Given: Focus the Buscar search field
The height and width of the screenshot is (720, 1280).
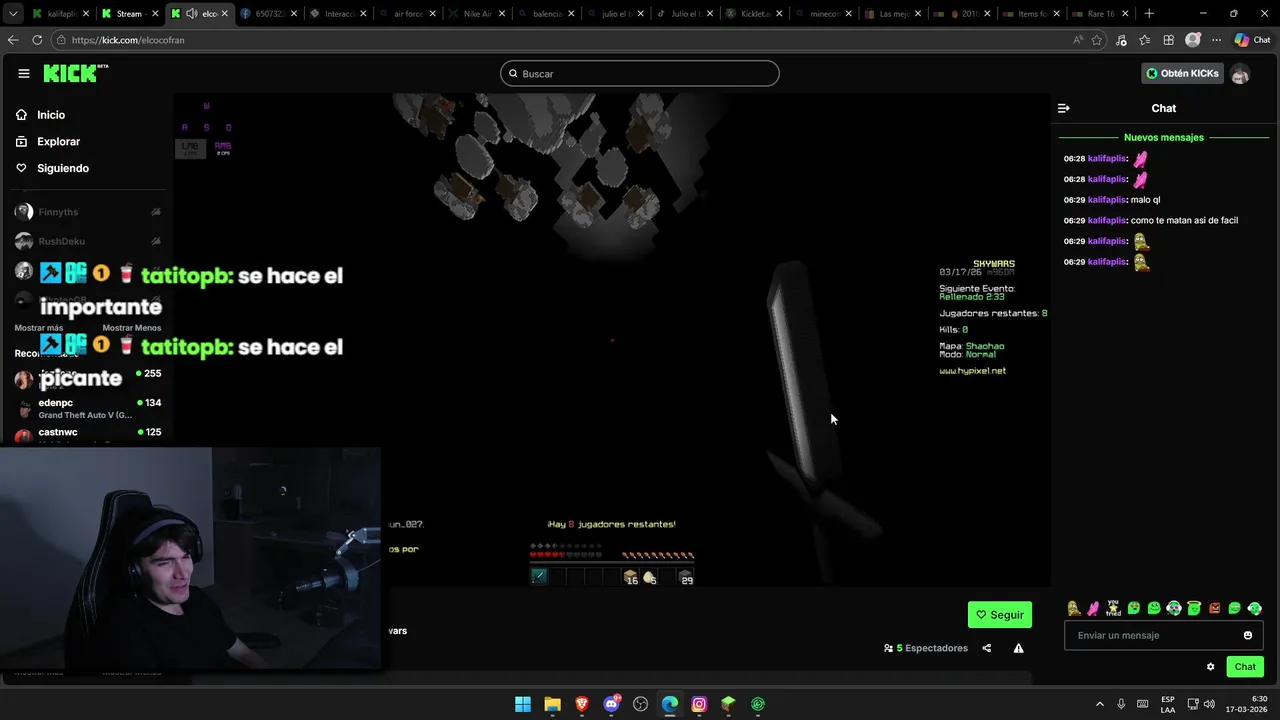Looking at the screenshot, I should (x=640, y=73).
